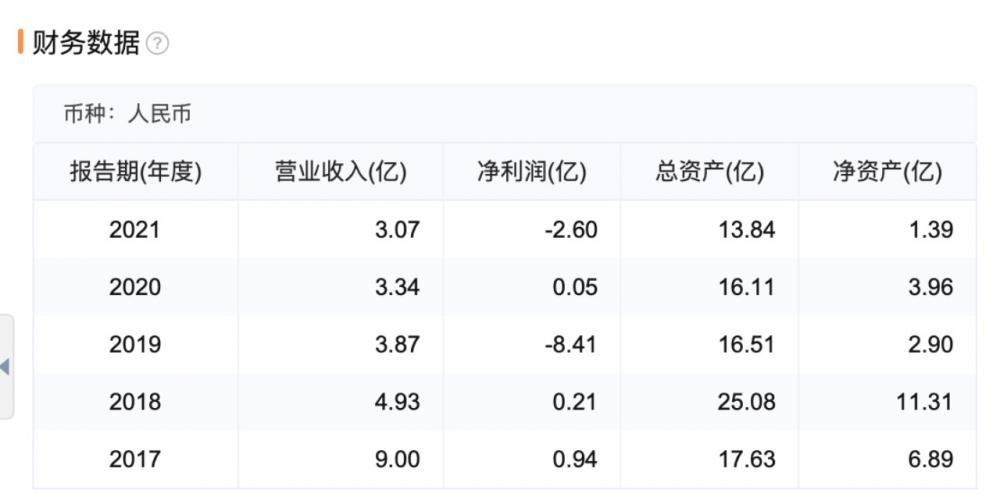Expand the left side panel arrow
This screenshot has height=504, width=1000.
click(x=5, y=367)
